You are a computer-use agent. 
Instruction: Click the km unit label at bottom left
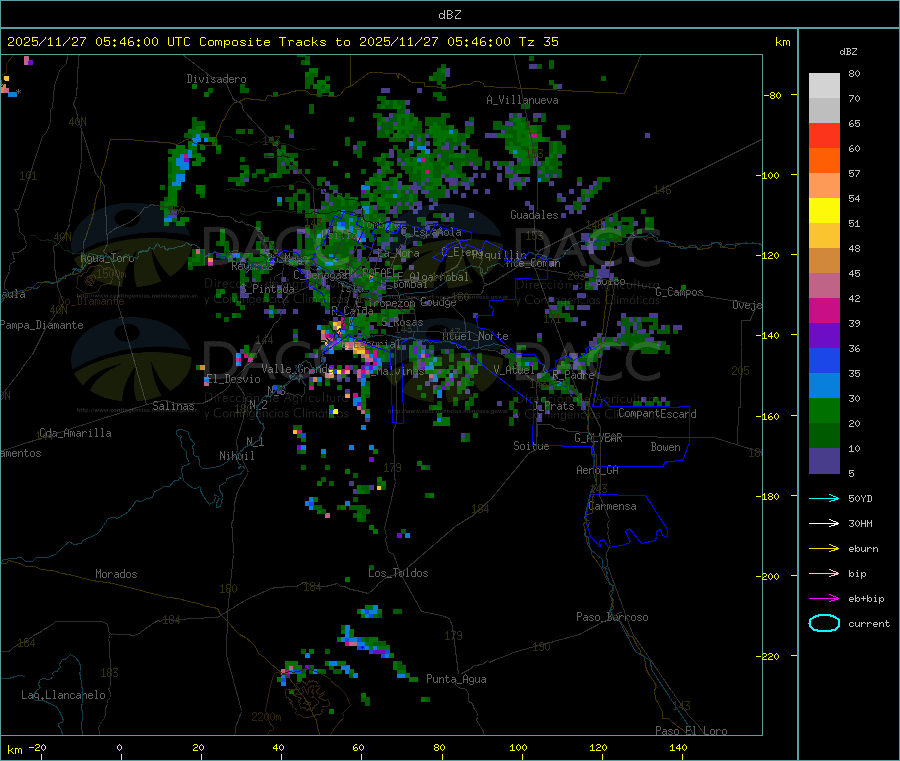point(14,750)
